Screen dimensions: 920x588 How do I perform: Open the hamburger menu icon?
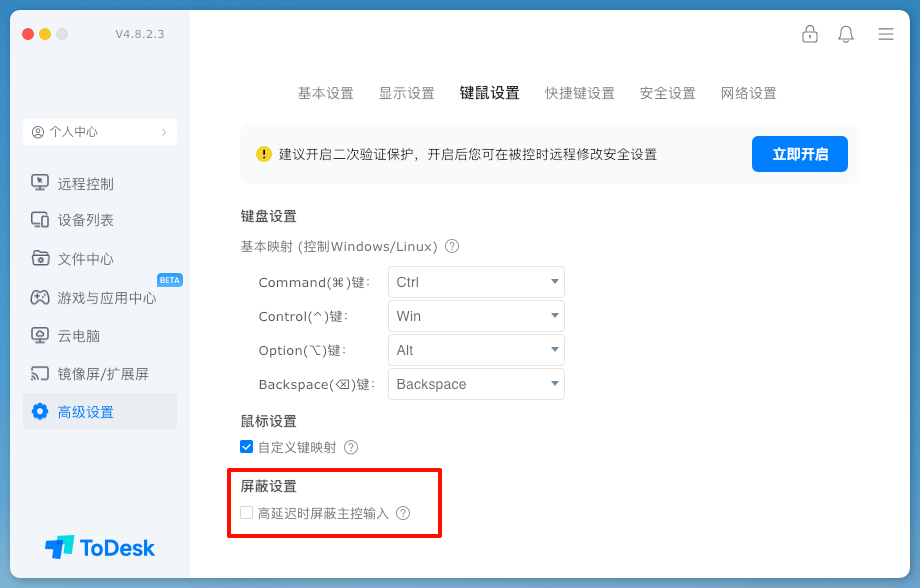click(886, 34)
